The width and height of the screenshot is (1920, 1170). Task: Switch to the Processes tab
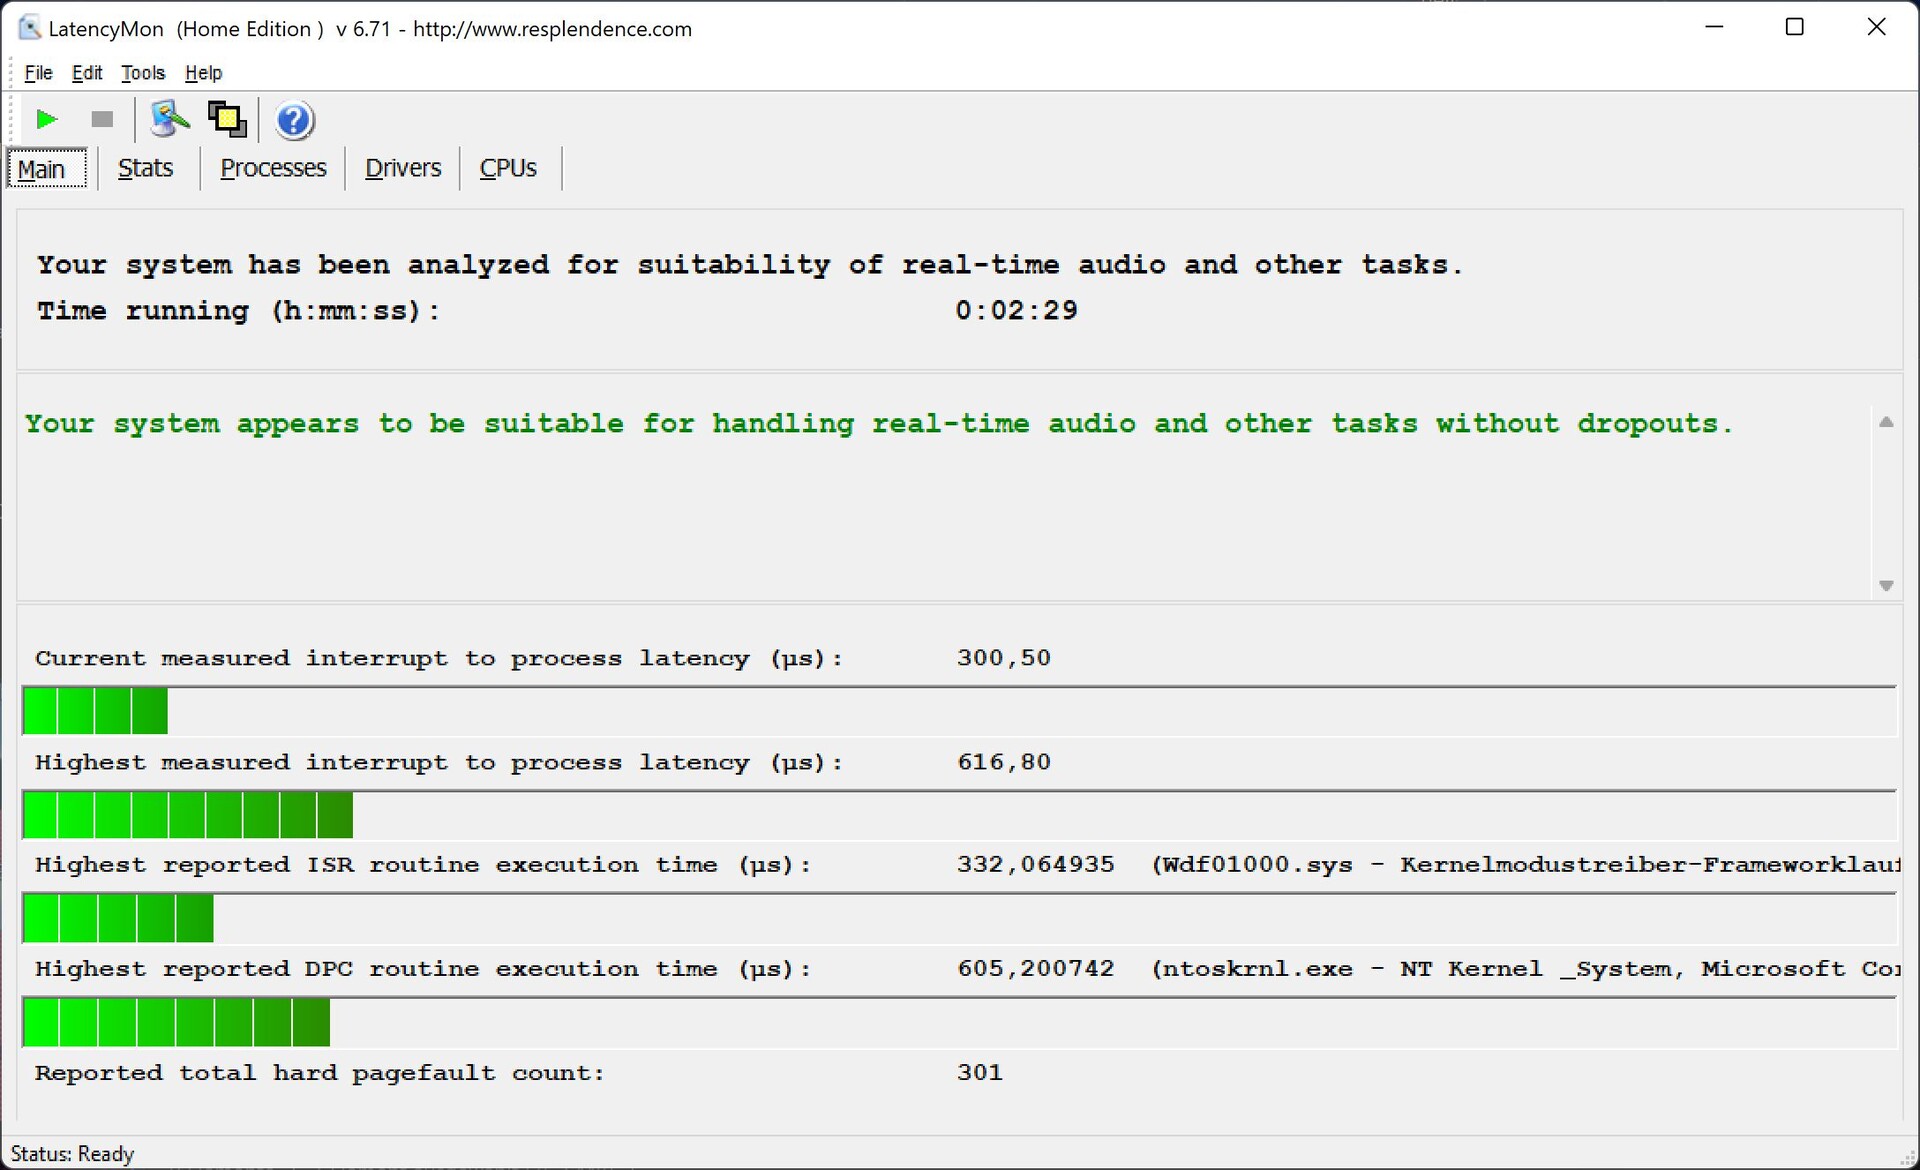[x=273, y=168]
